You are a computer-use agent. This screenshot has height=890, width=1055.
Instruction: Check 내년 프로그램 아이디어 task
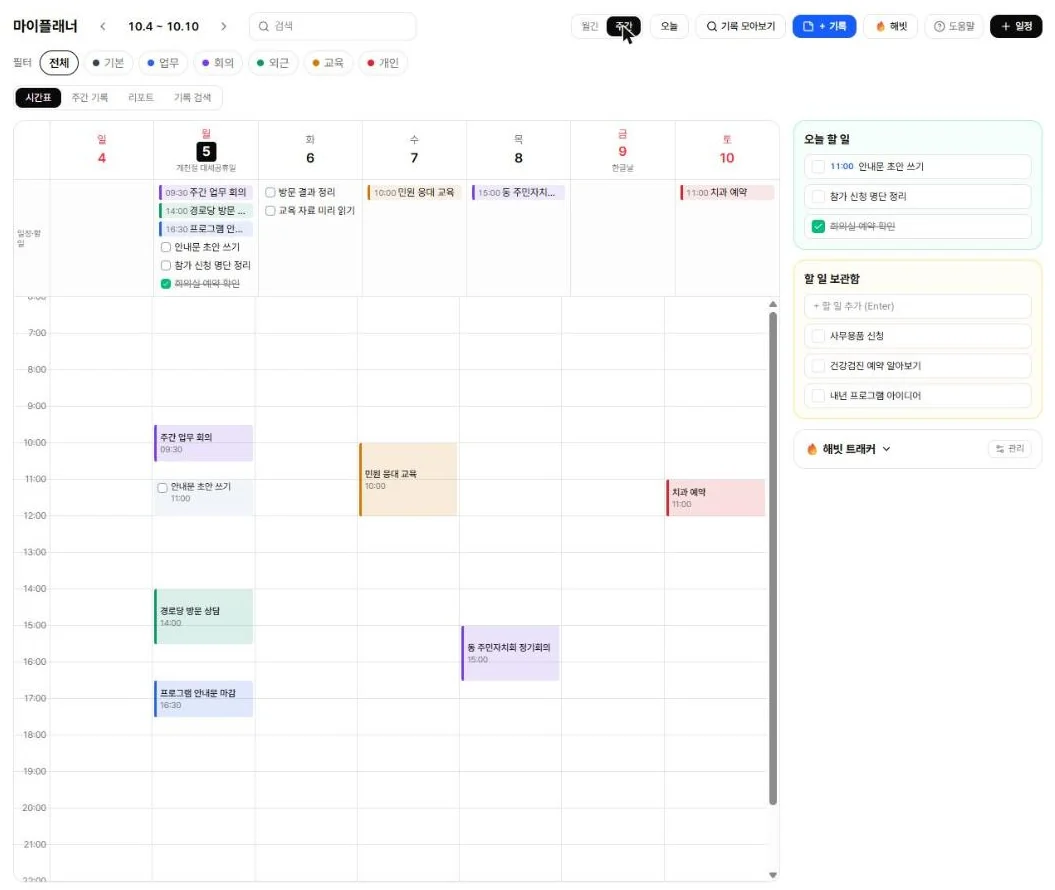(x=818, y=396)
